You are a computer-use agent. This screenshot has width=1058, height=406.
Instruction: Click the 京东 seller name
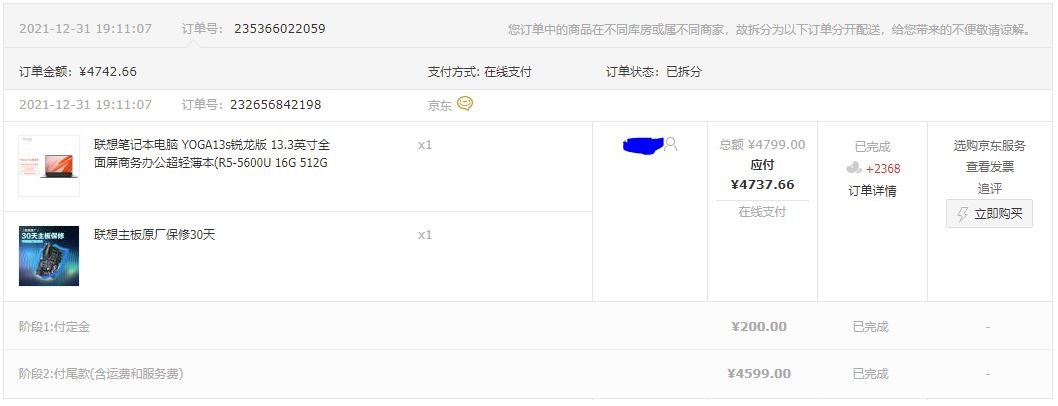coord(439,105)
